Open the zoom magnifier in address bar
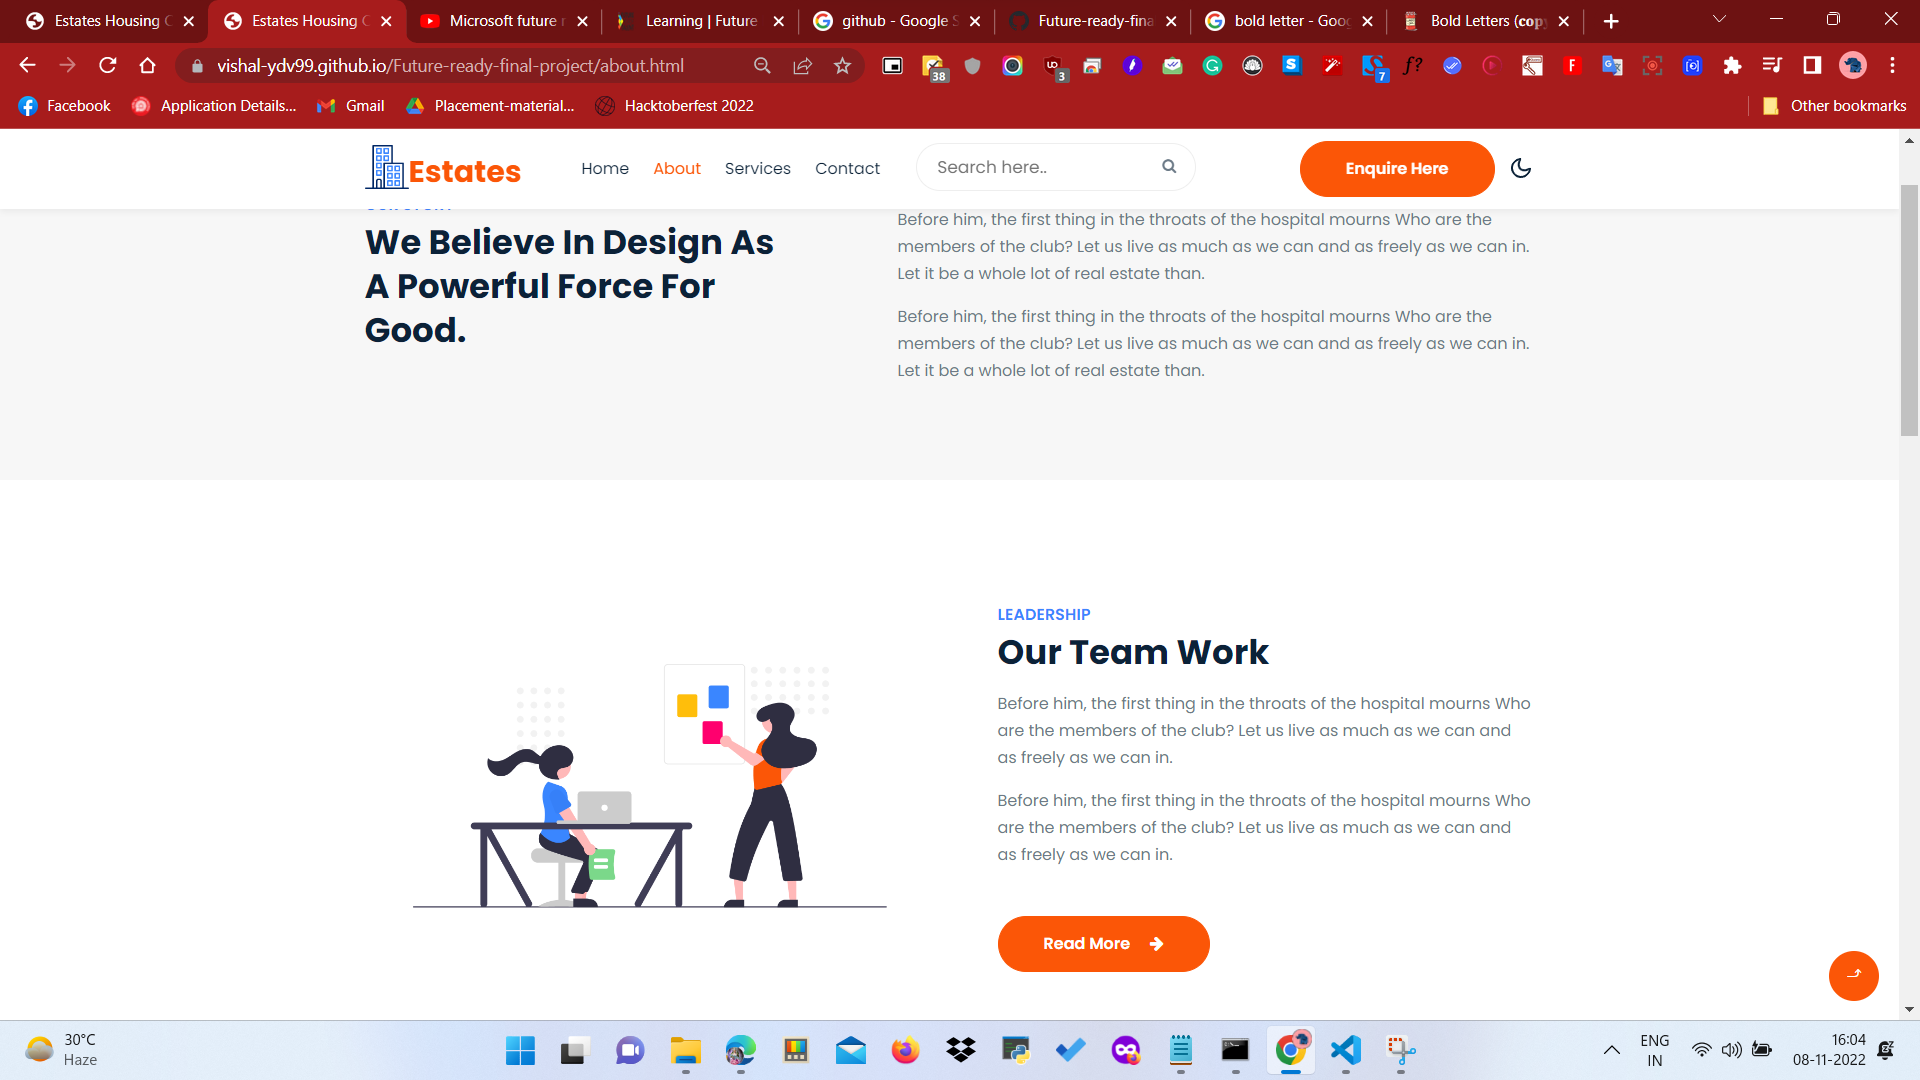 762,66
